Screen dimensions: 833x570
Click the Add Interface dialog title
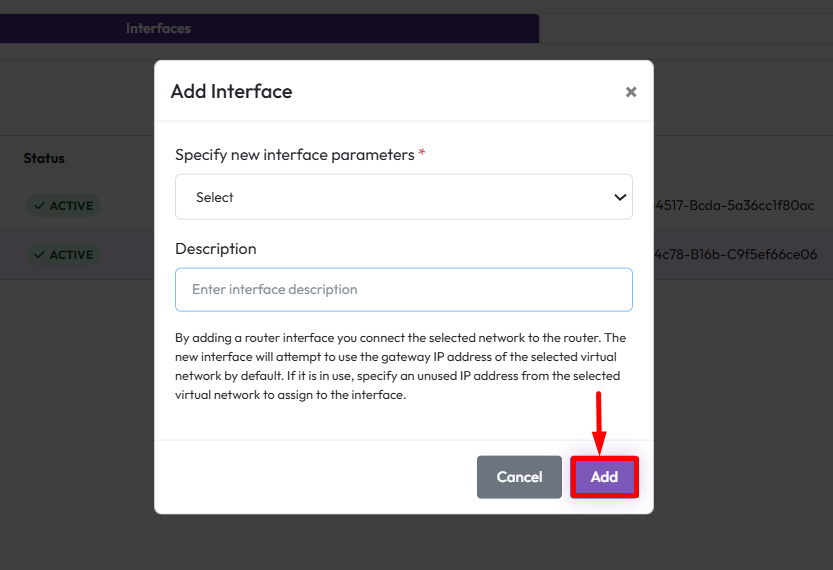tap(231, 92)
